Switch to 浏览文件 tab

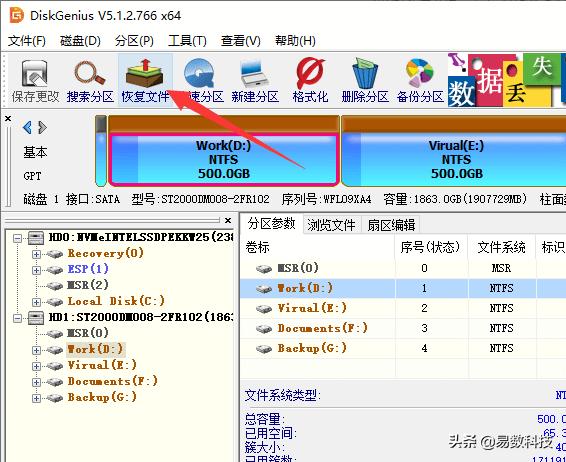[x=331, y=225]
